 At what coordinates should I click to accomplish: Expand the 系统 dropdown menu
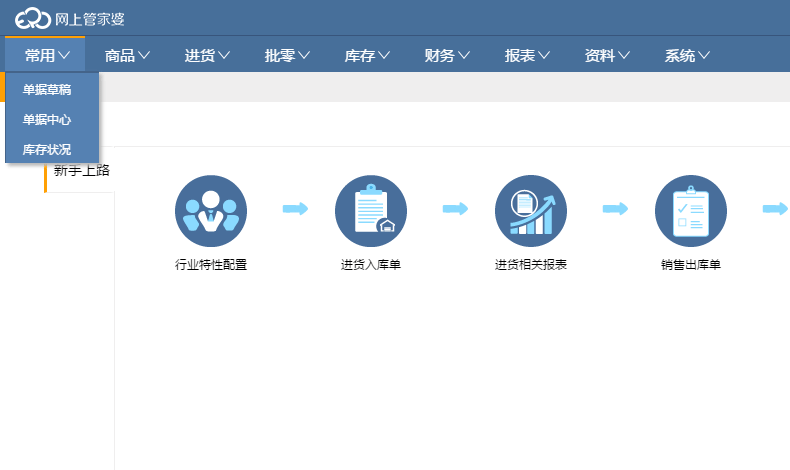[687, 55]
